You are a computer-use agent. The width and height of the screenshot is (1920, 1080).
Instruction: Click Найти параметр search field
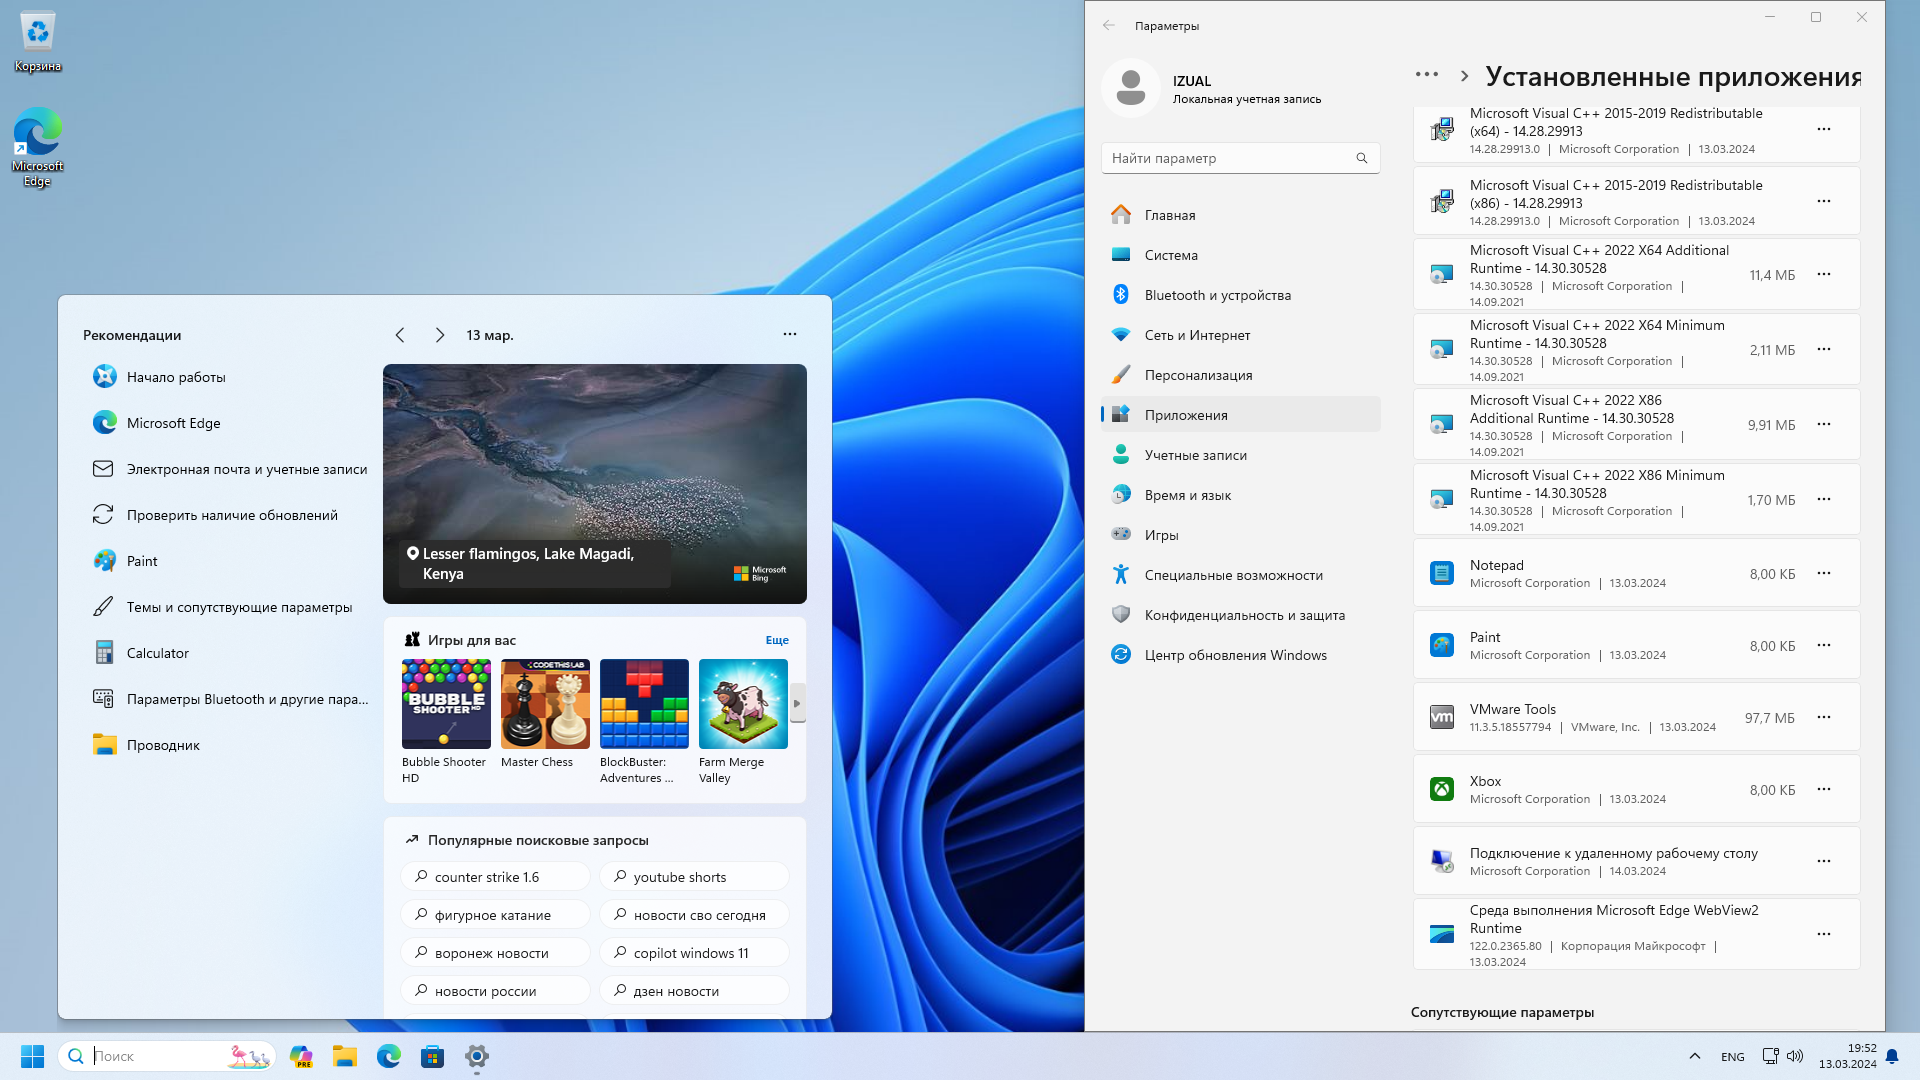pyautogui.click(x=1240, y=158)
